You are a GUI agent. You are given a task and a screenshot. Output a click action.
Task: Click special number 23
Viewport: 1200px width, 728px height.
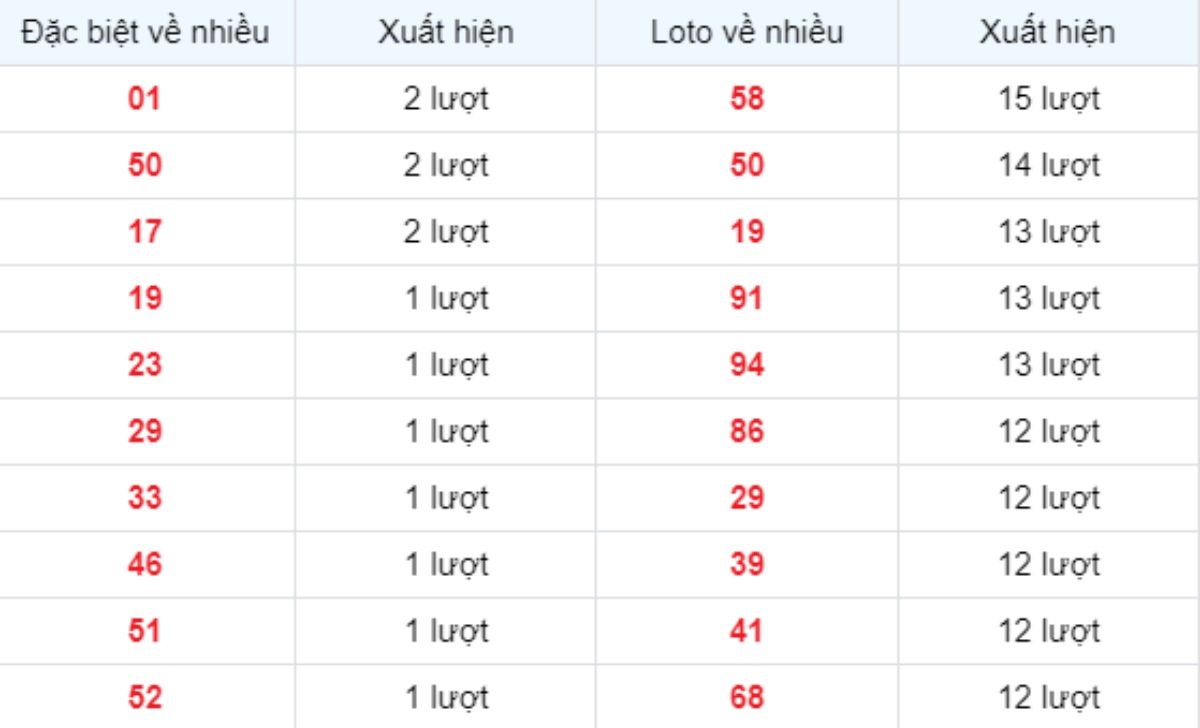pos(145,365)
